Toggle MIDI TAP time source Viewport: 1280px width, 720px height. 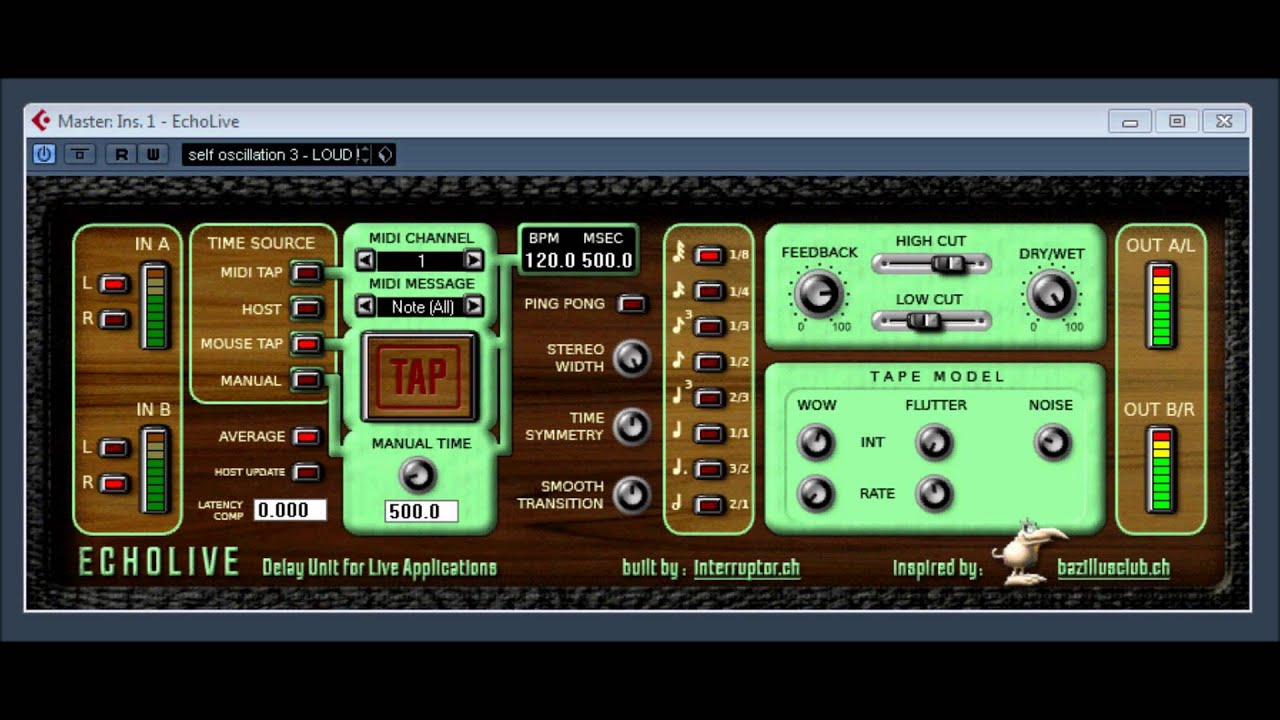306,272
